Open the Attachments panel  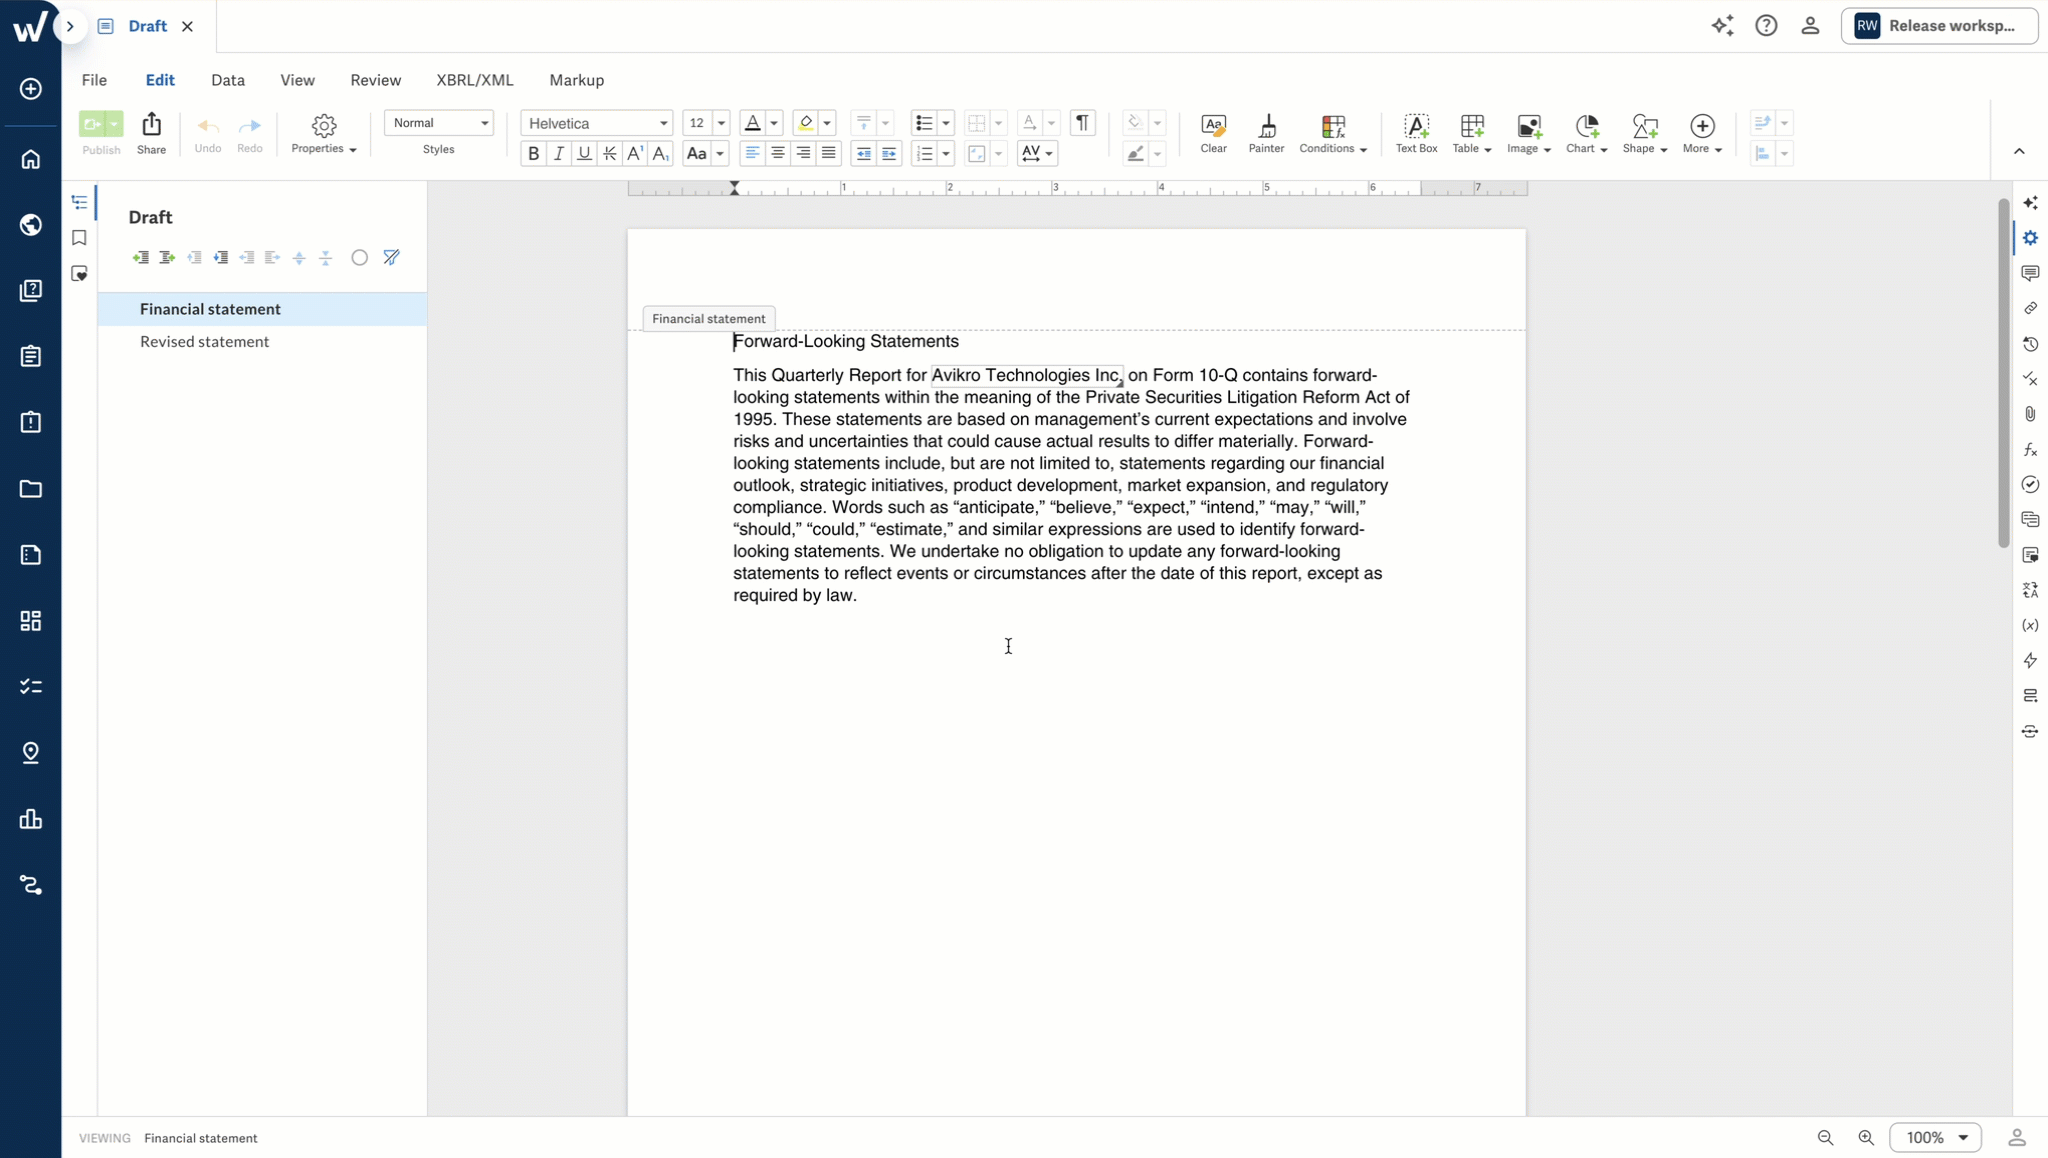[x=2031, y=414]
